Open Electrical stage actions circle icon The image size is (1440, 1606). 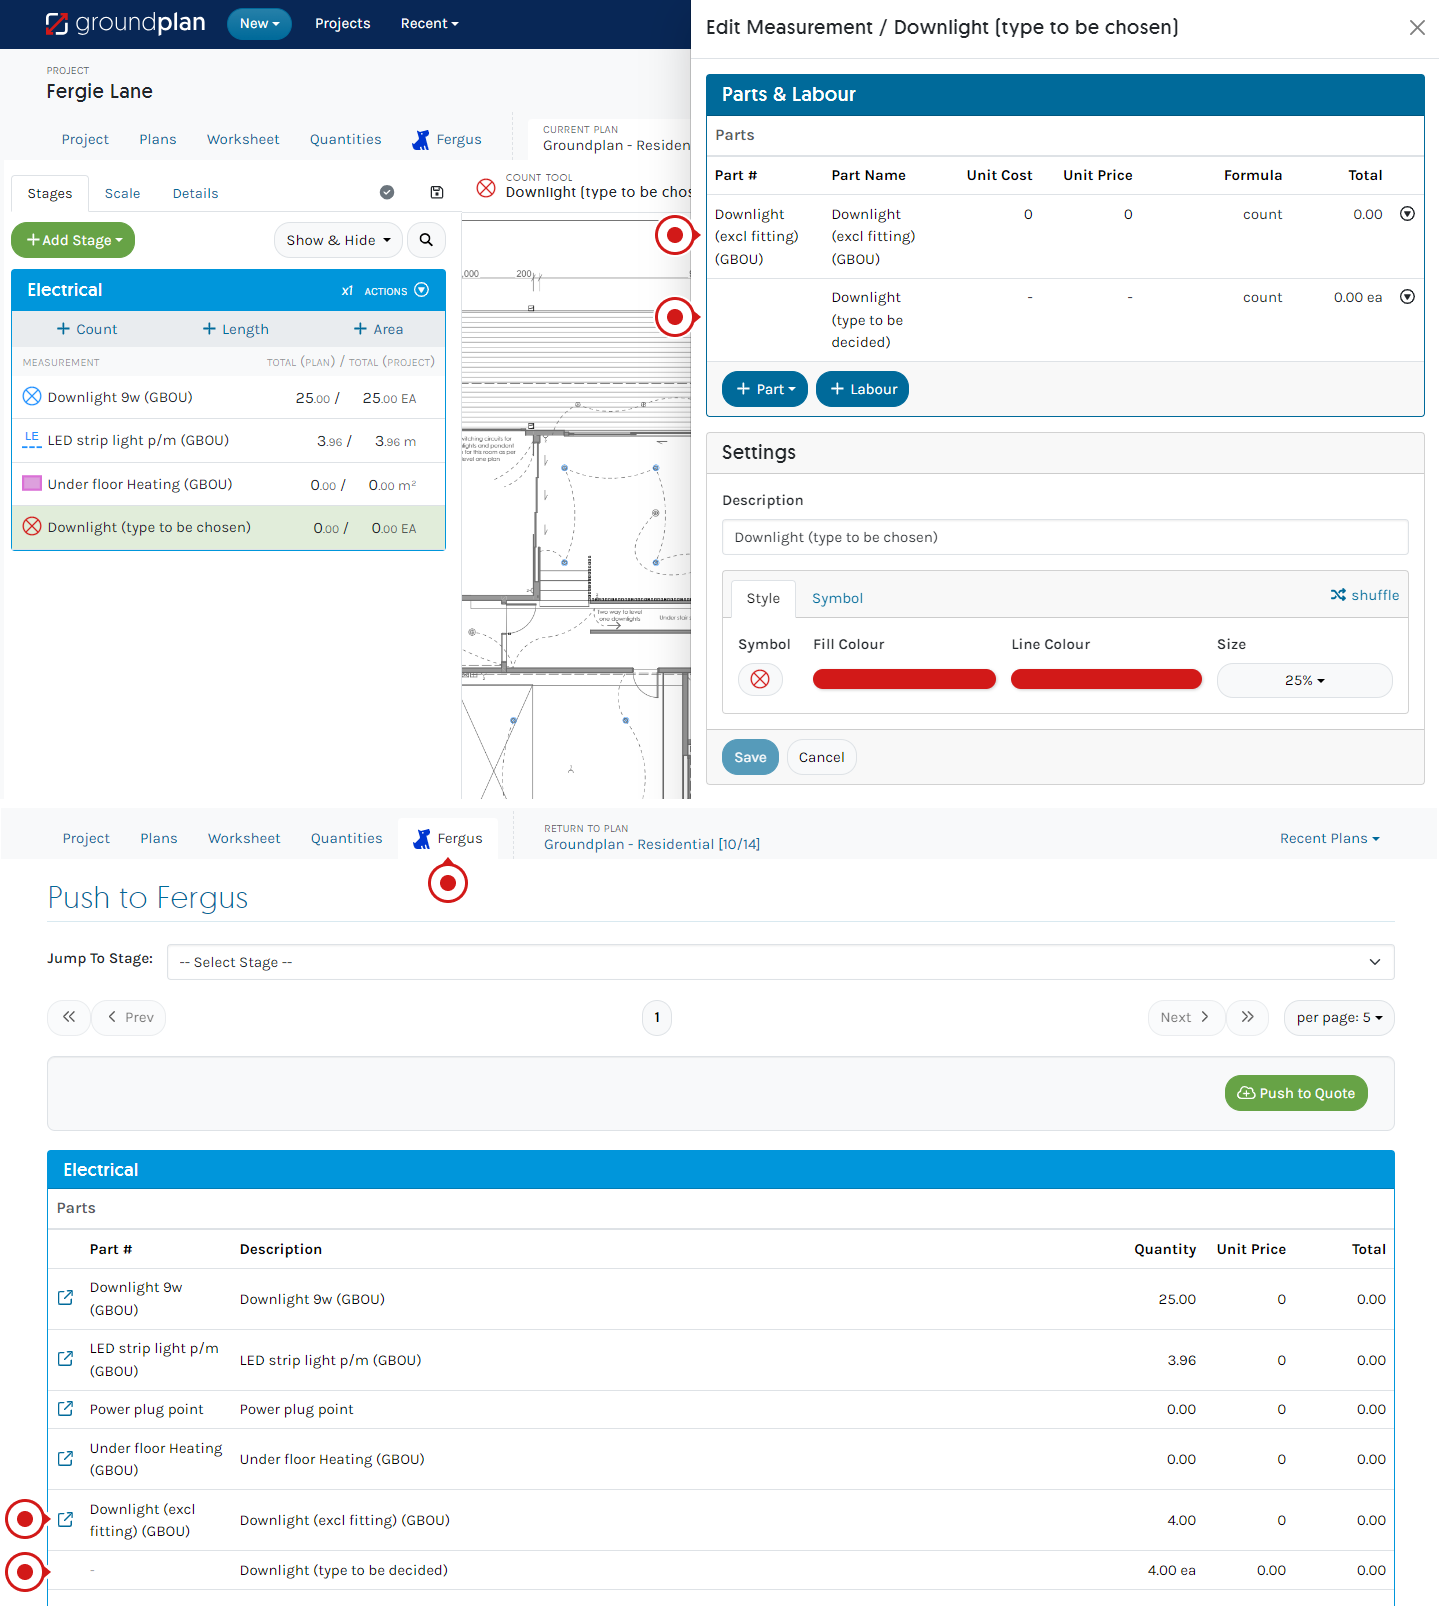pos(422,290)
